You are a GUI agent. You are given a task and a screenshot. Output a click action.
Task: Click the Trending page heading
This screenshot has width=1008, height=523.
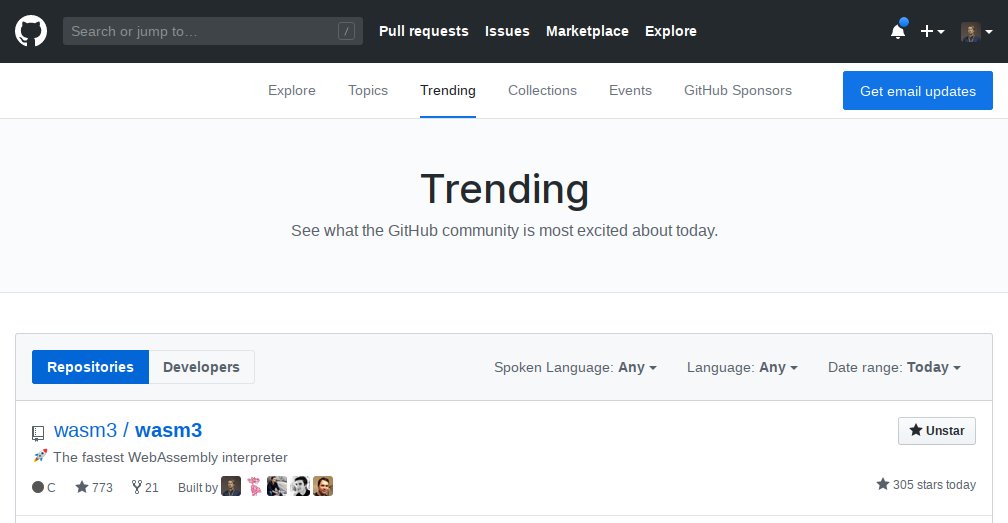[504, 189]
